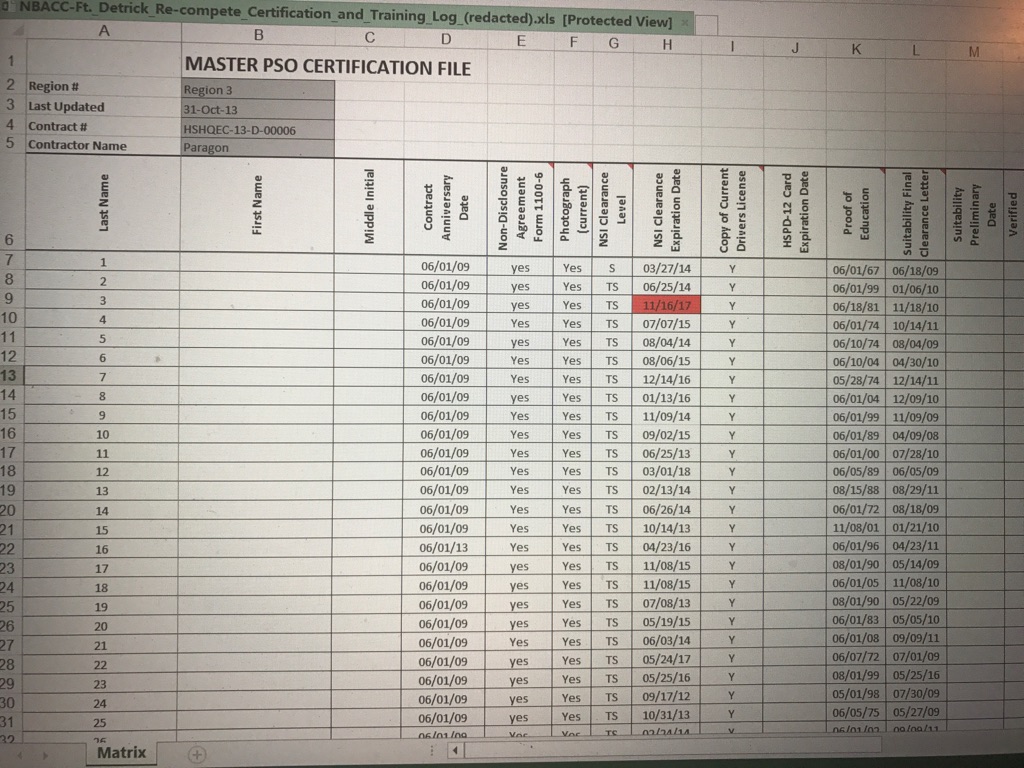1024x768 pixels.
Task: Close the workbook tab with X
Action: point(685,20)
